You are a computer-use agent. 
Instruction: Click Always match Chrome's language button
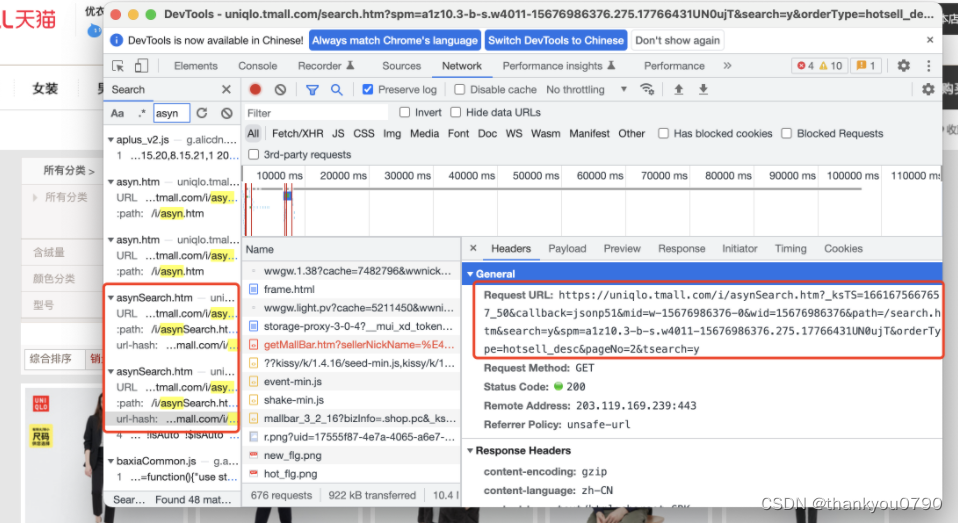(395, 40)
